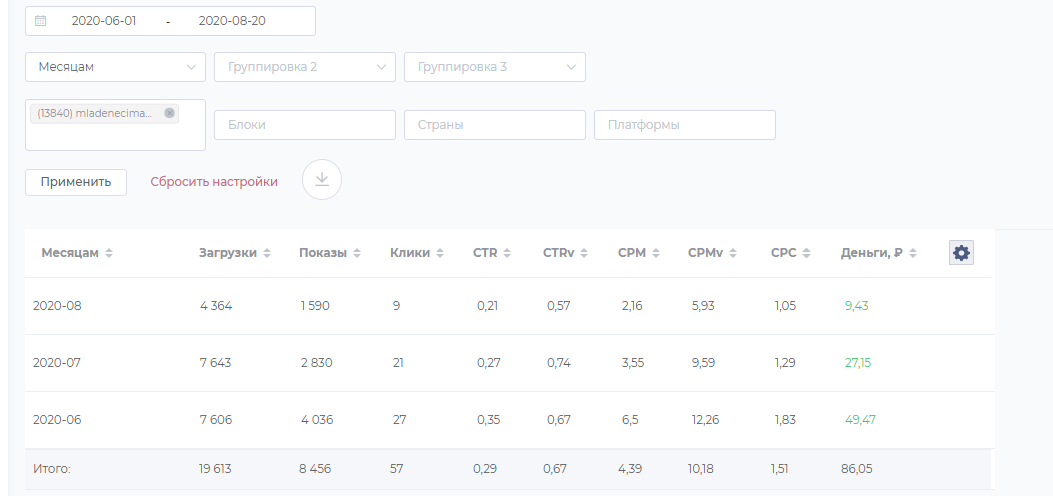Focus the Блоки filter field
This screenshot has width=1053, height=496.
click(x=305, y=125)
